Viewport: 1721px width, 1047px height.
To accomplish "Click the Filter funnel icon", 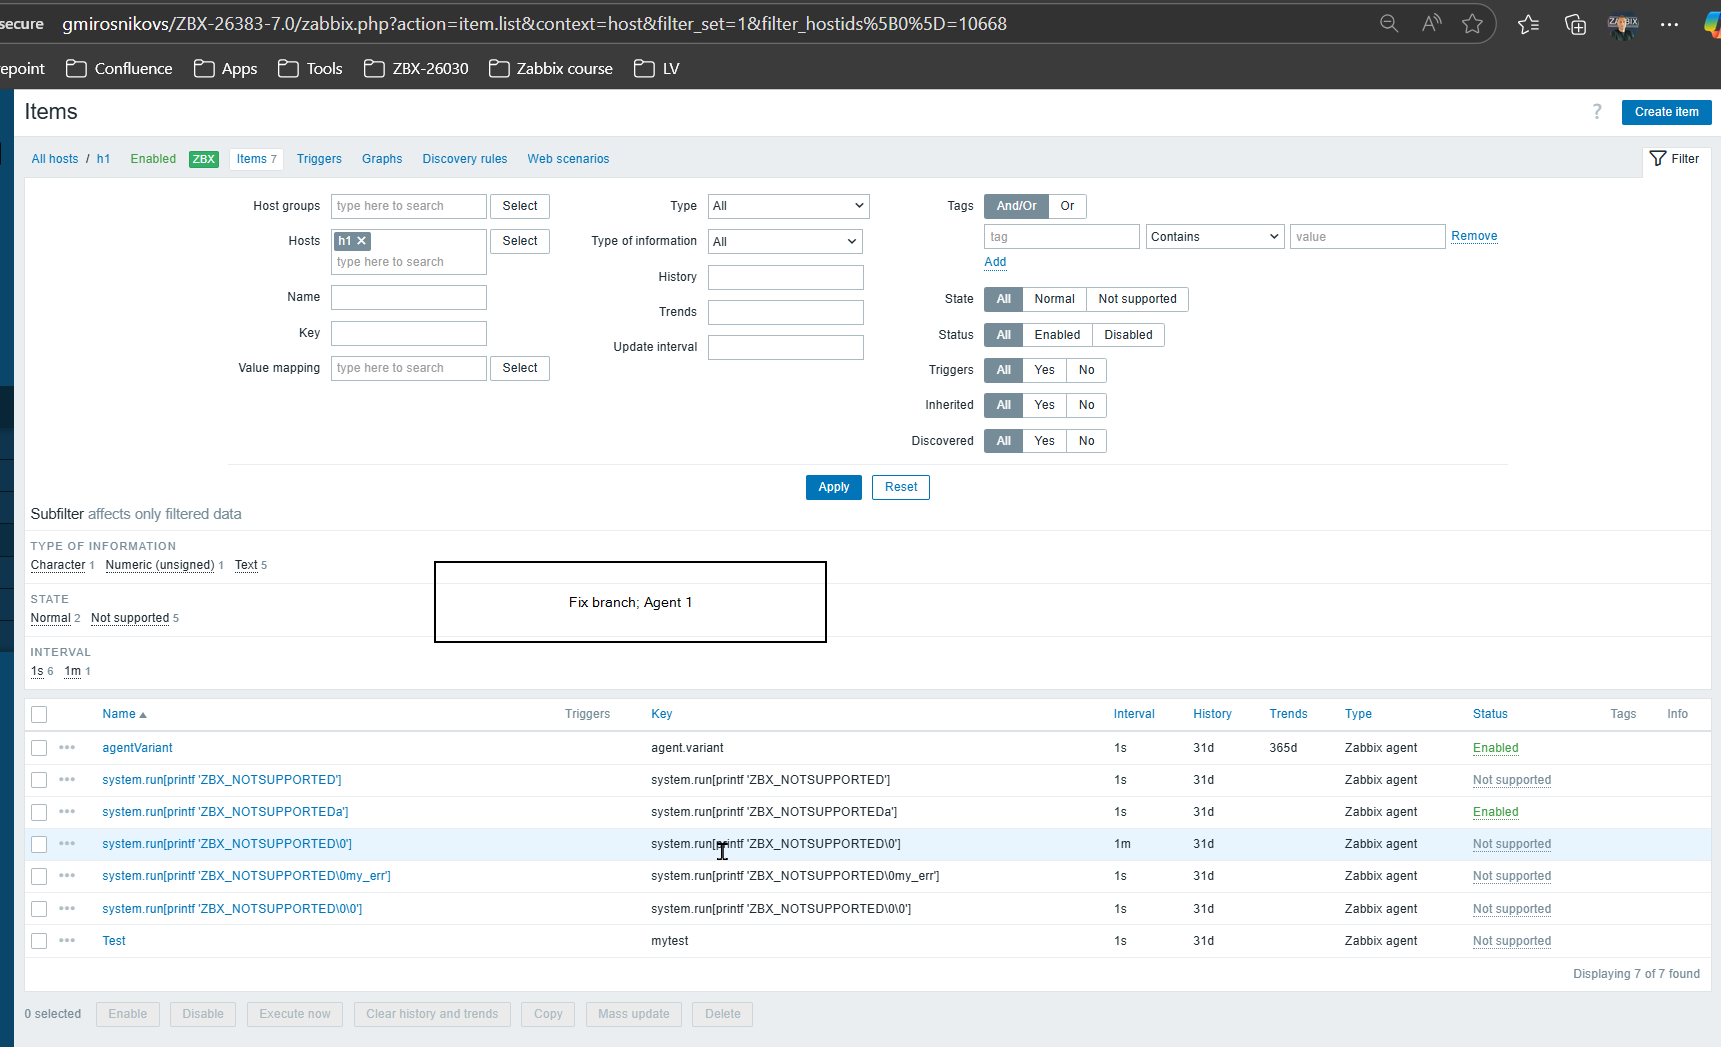I will 1658,159.
